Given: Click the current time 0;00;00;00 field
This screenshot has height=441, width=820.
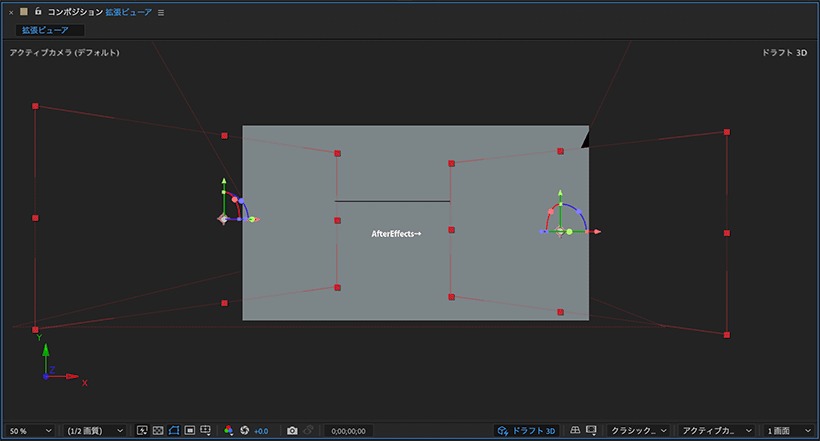Looking at the screenshot, I should pos(348,431).
